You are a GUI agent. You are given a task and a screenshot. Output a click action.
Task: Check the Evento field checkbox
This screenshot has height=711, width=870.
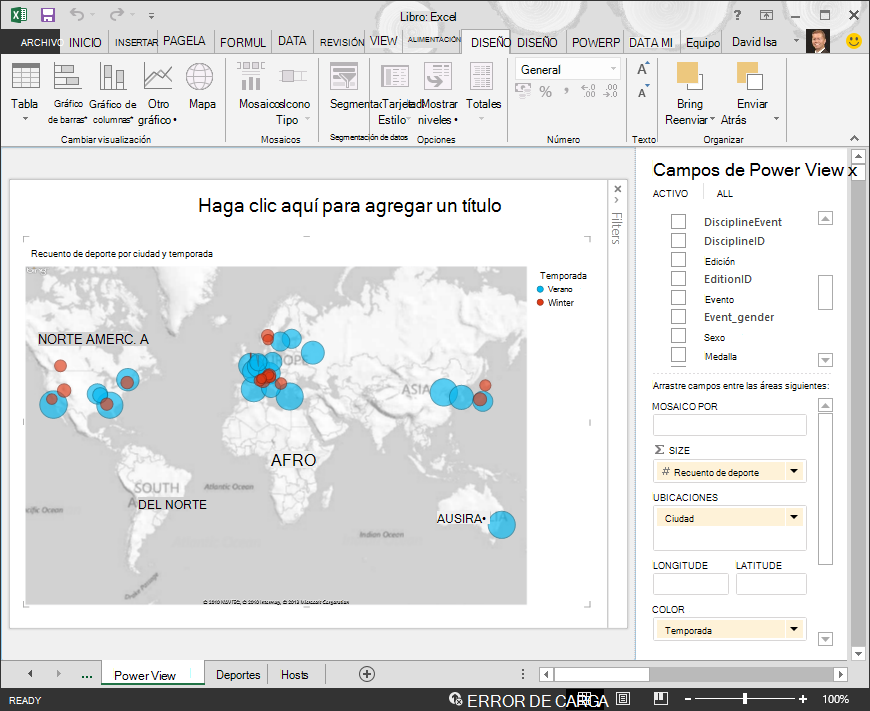678,297
